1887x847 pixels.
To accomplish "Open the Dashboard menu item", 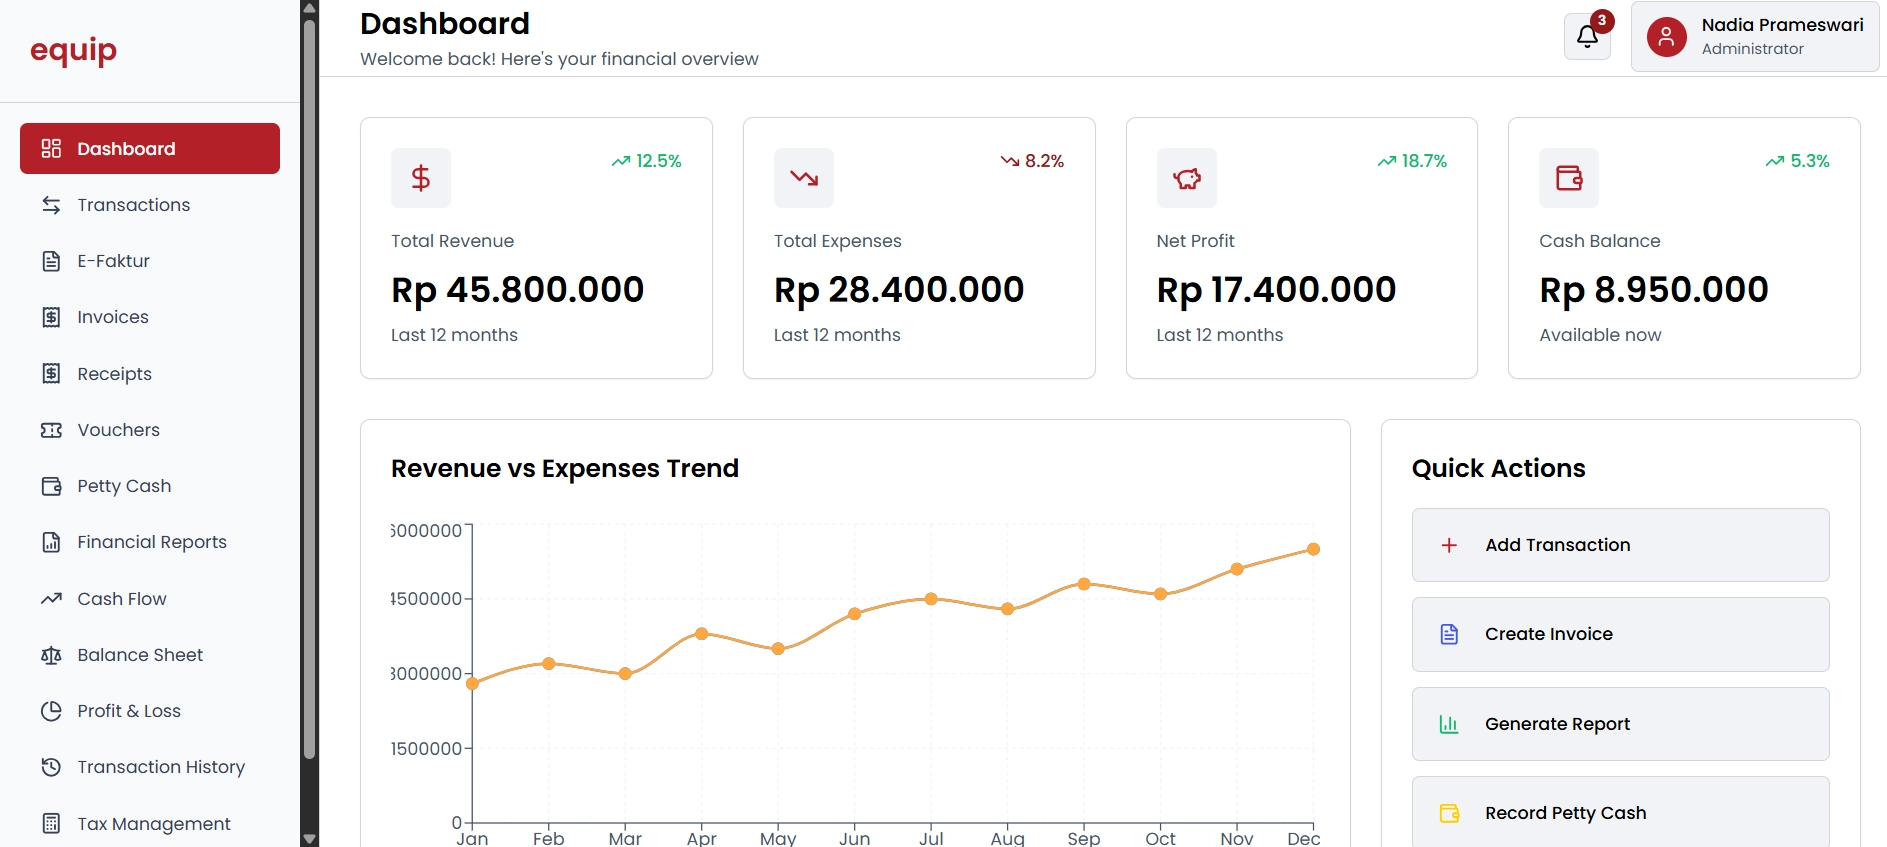I will [x=149, y=148].
